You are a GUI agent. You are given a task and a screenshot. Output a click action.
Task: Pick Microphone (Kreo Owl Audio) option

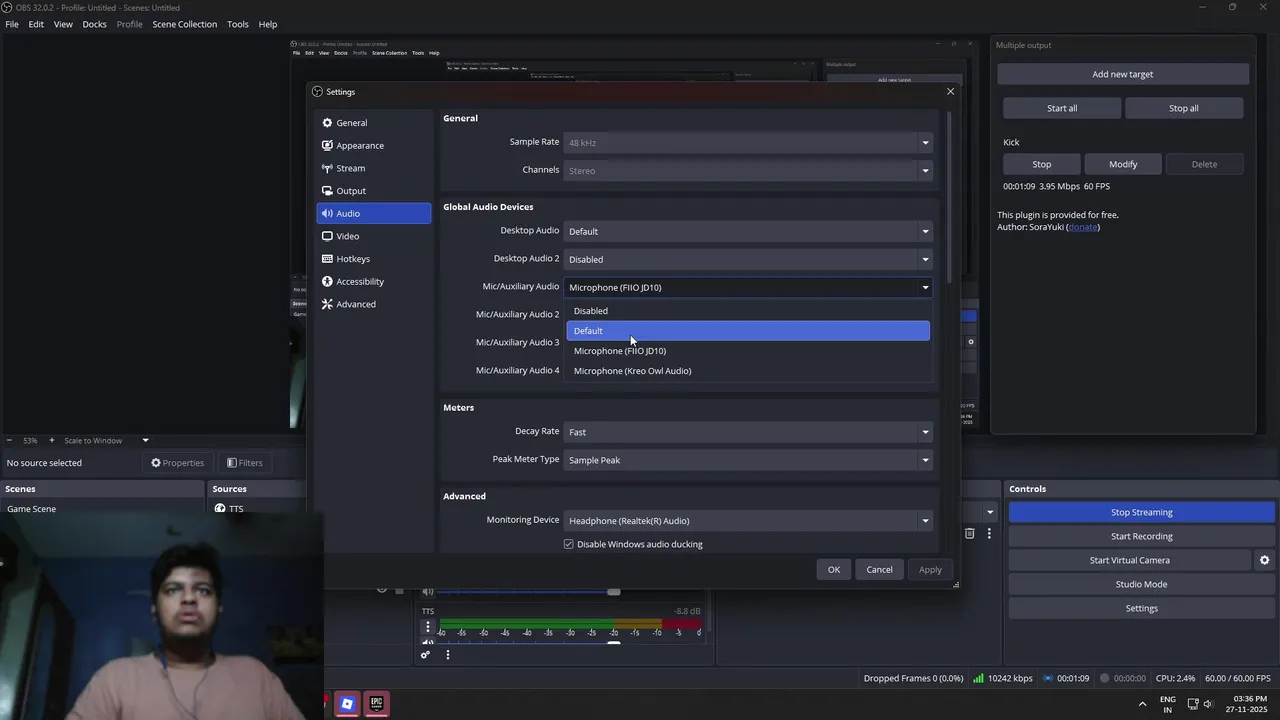click(748, 371)
